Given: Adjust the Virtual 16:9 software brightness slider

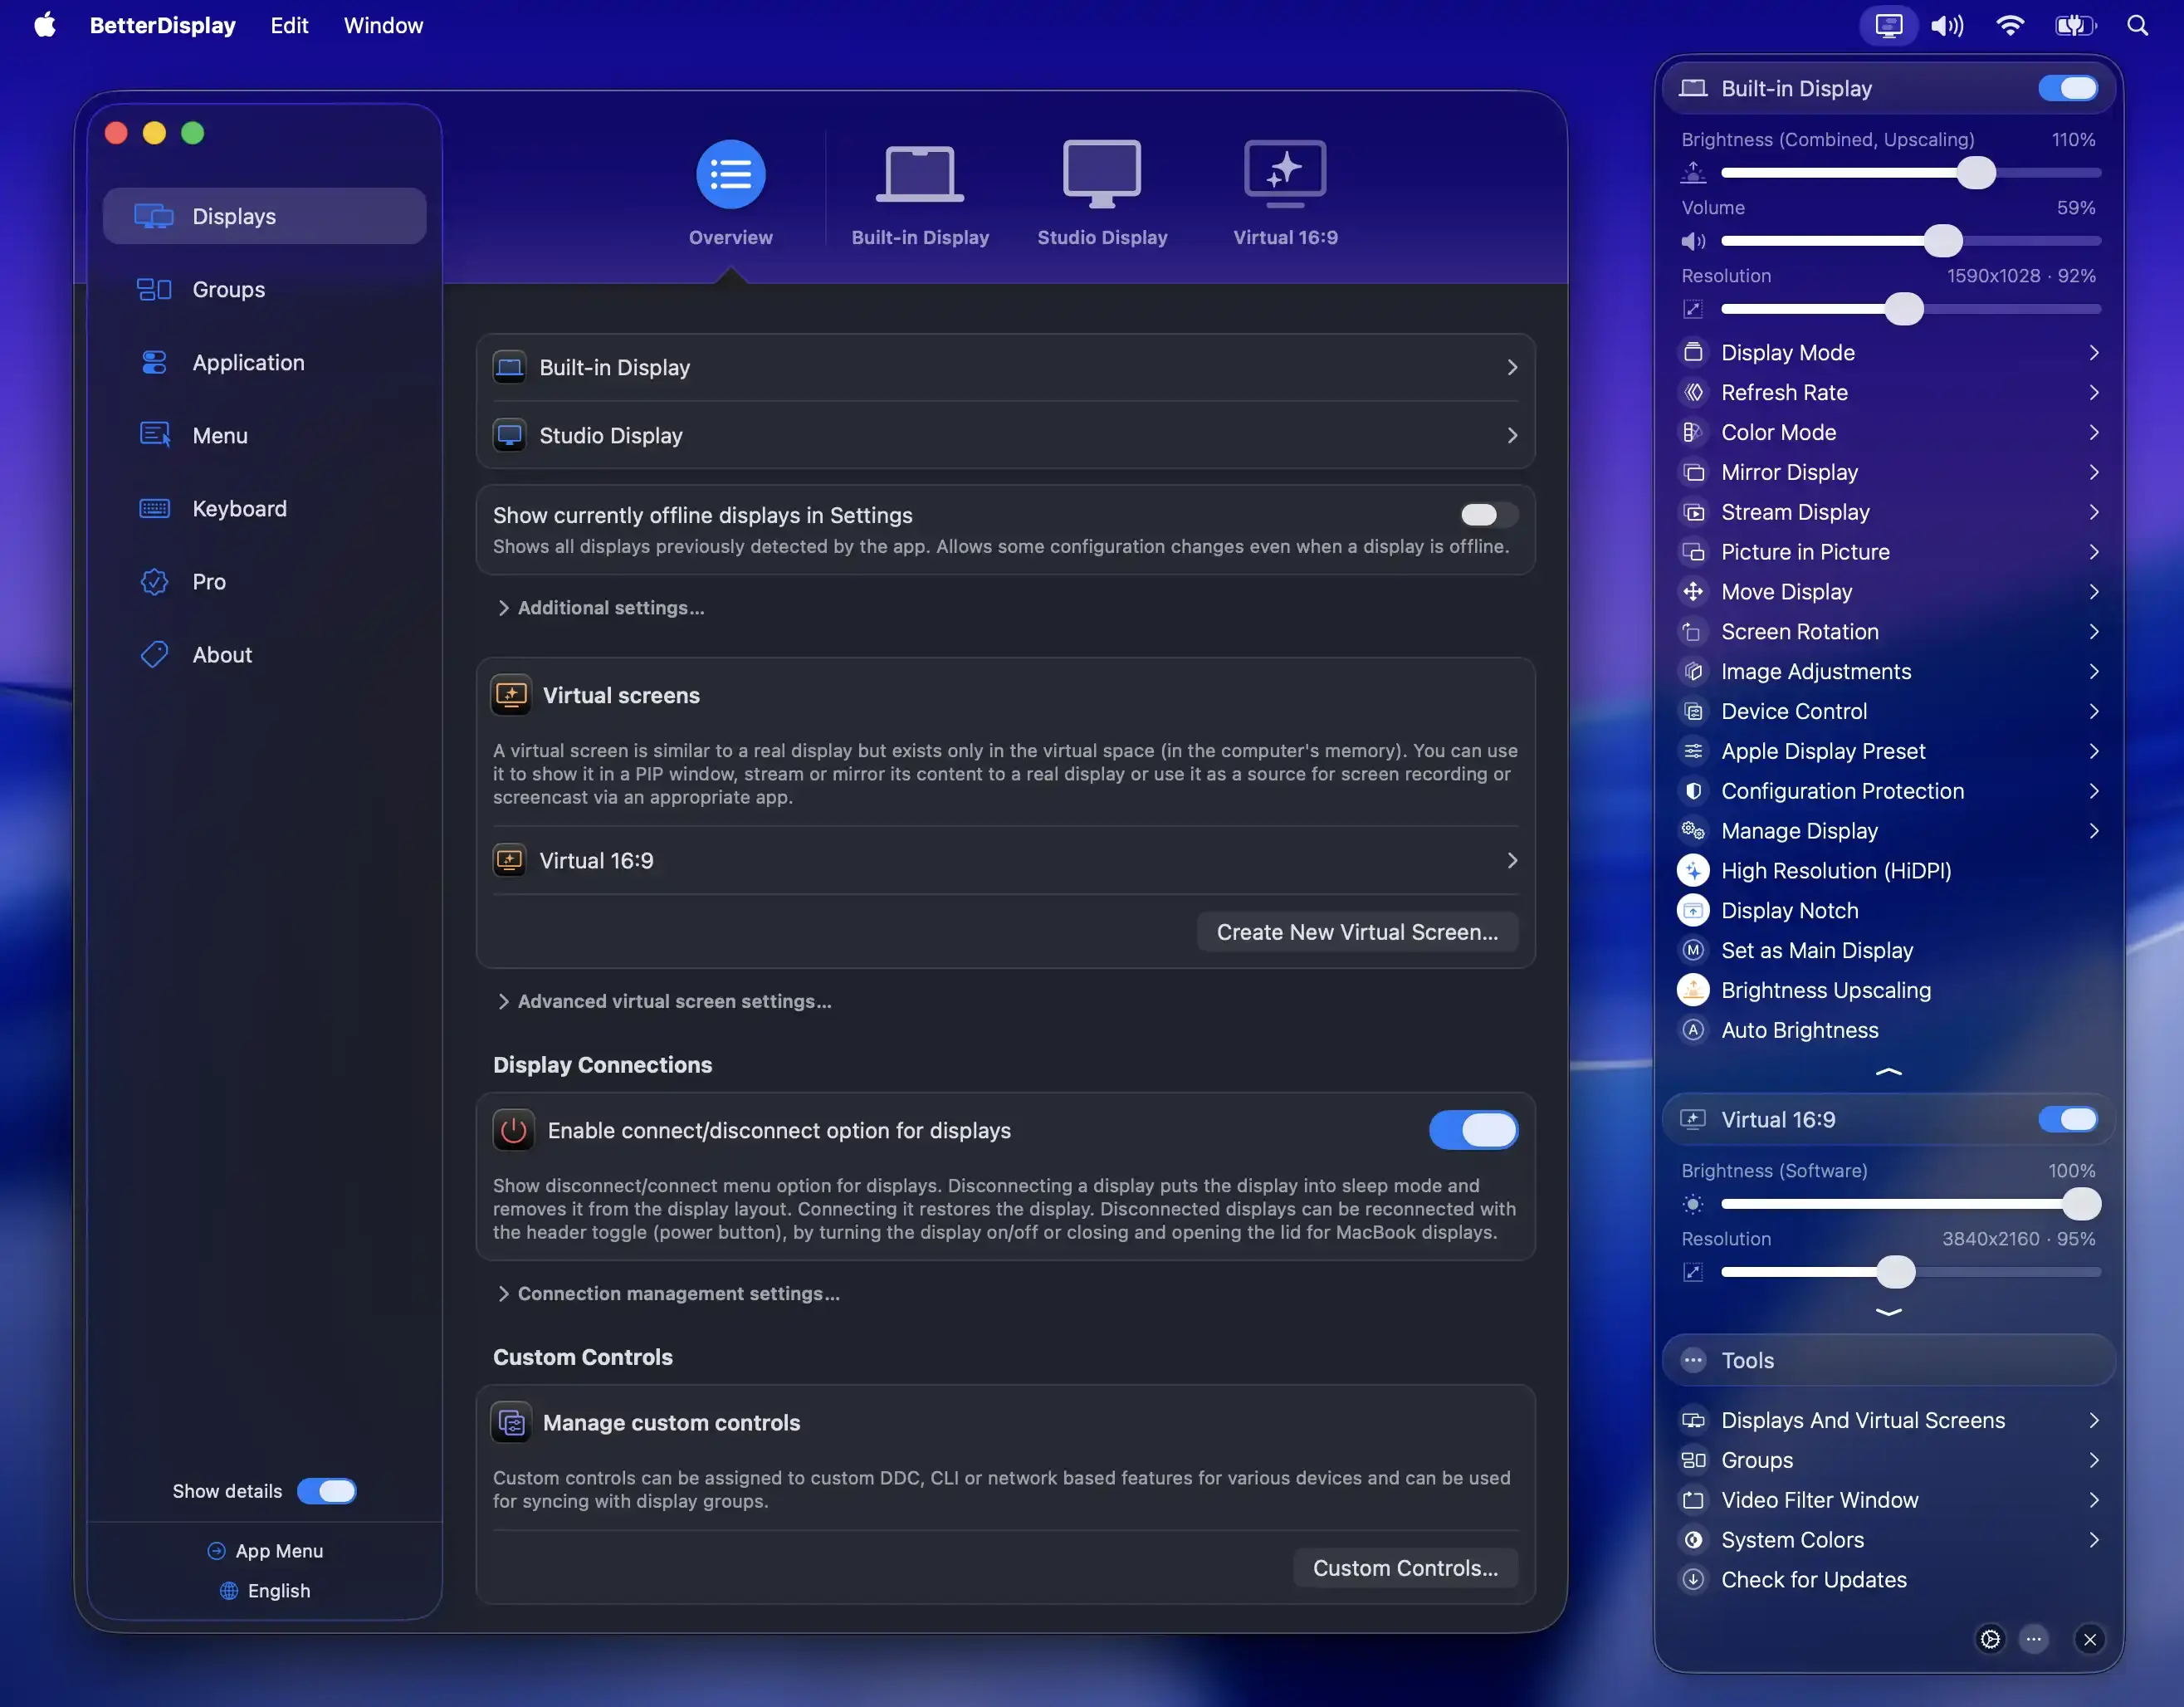Looking at the screenshot, I should 1910,1204.
